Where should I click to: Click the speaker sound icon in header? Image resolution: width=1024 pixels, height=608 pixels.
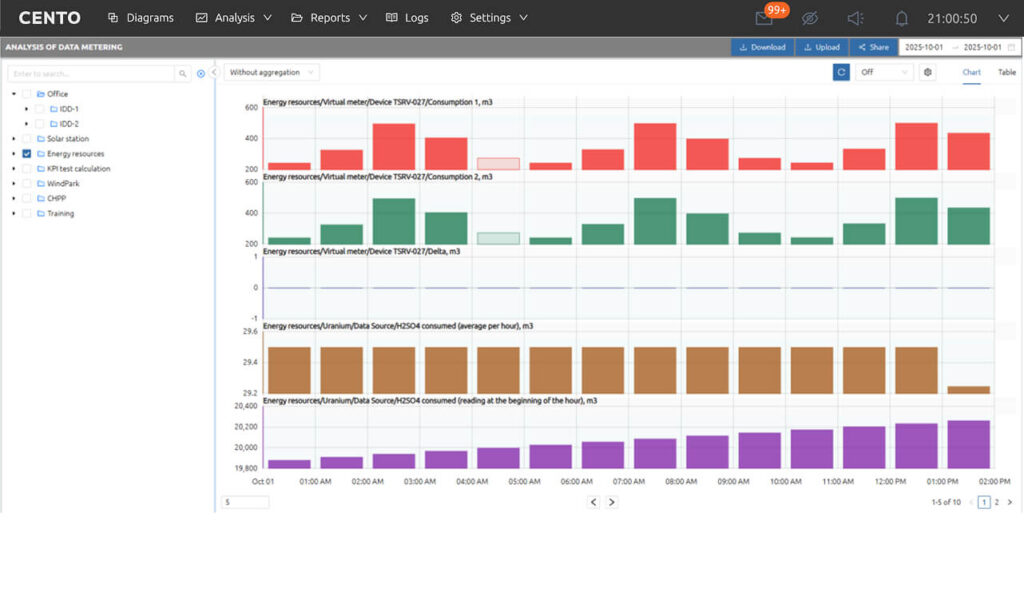click(855, 18)
